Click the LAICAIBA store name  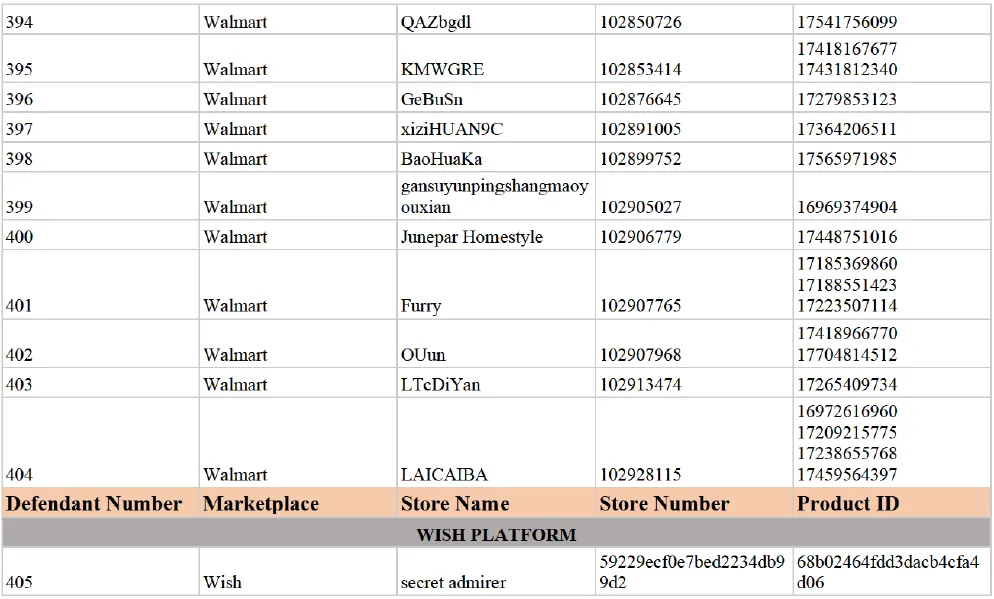coord(444,475)
